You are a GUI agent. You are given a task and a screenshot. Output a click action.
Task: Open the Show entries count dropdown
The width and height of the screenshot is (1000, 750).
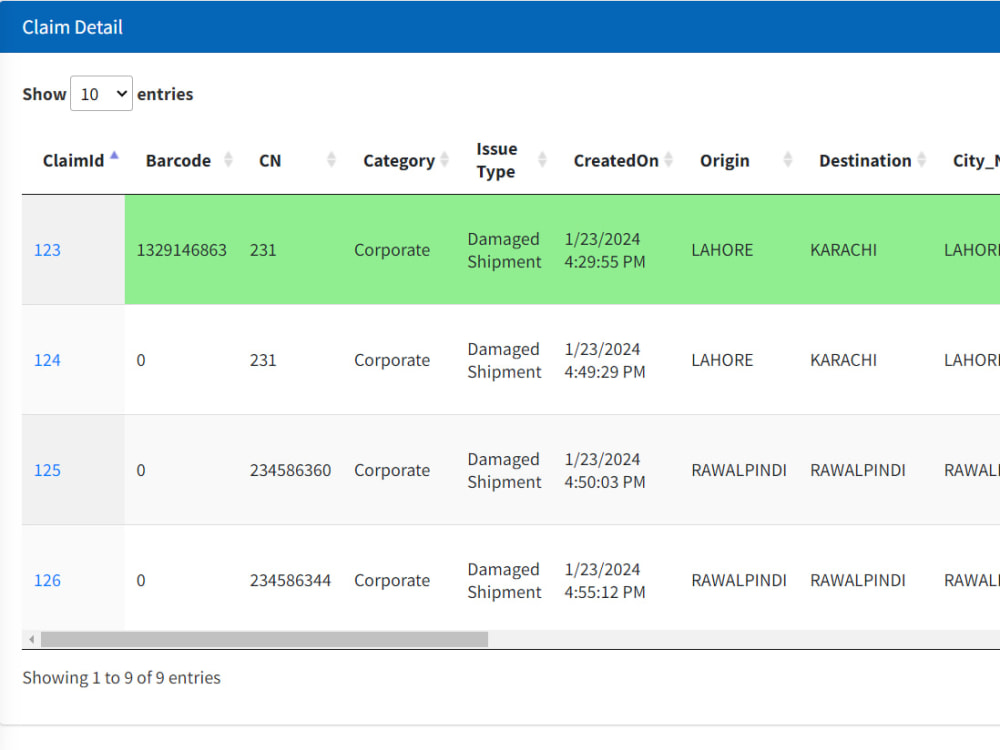pos(101,94)
